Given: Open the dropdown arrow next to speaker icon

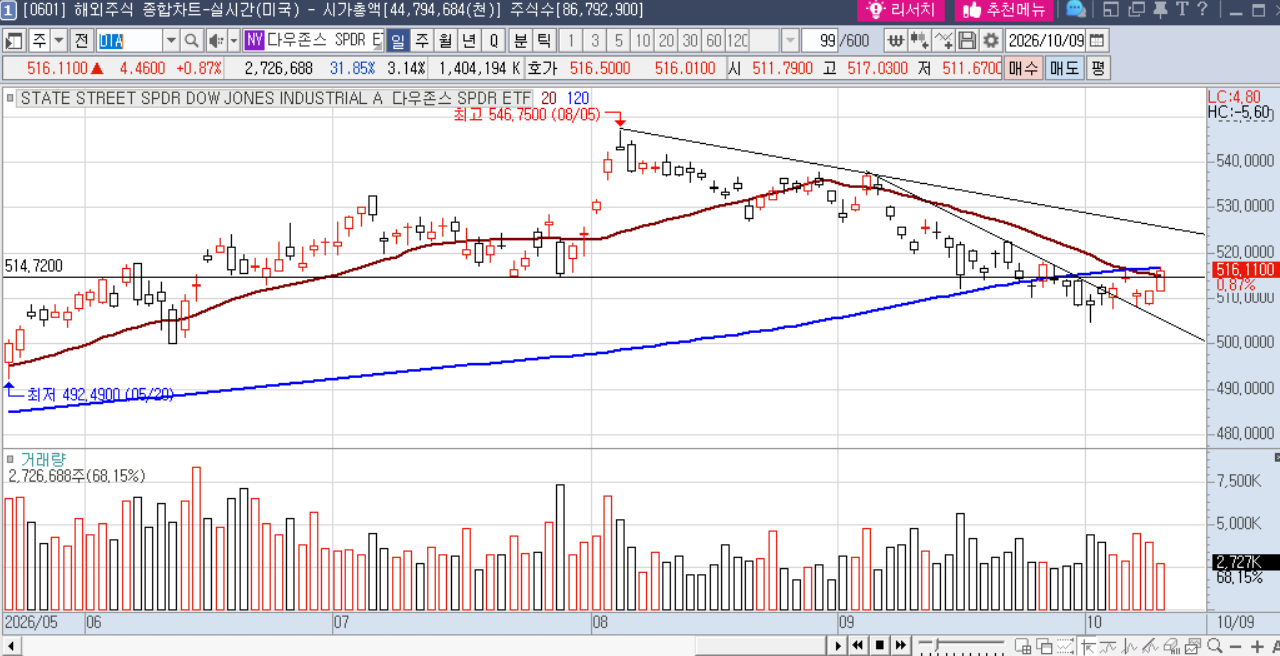Looking at the screenshot, I should coord(233,41).
